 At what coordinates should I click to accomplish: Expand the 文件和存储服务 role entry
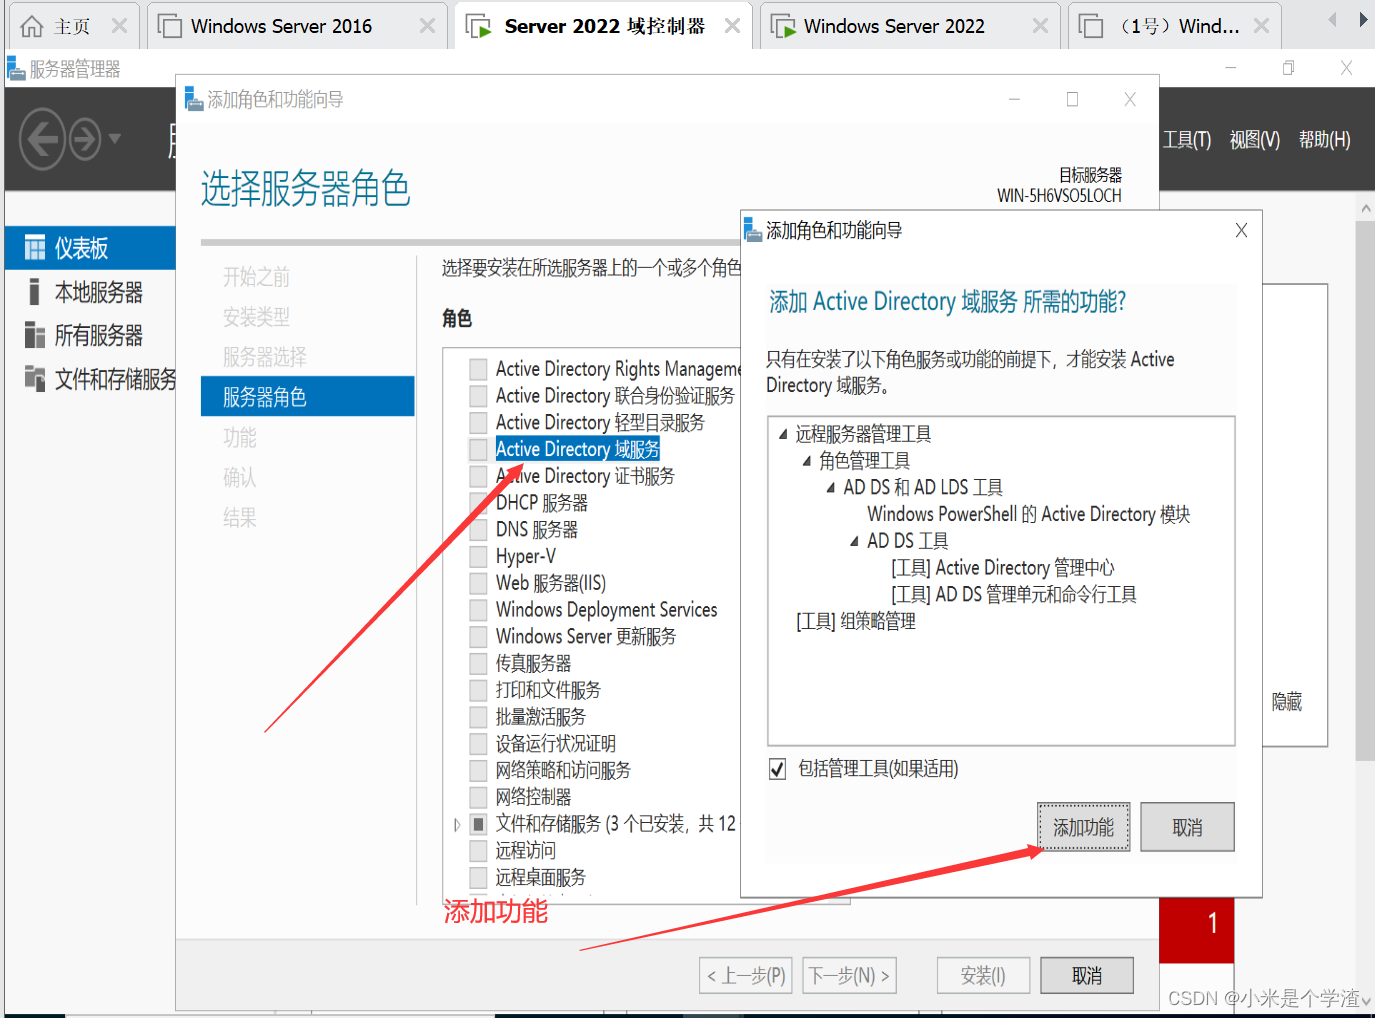coord(456,823)
